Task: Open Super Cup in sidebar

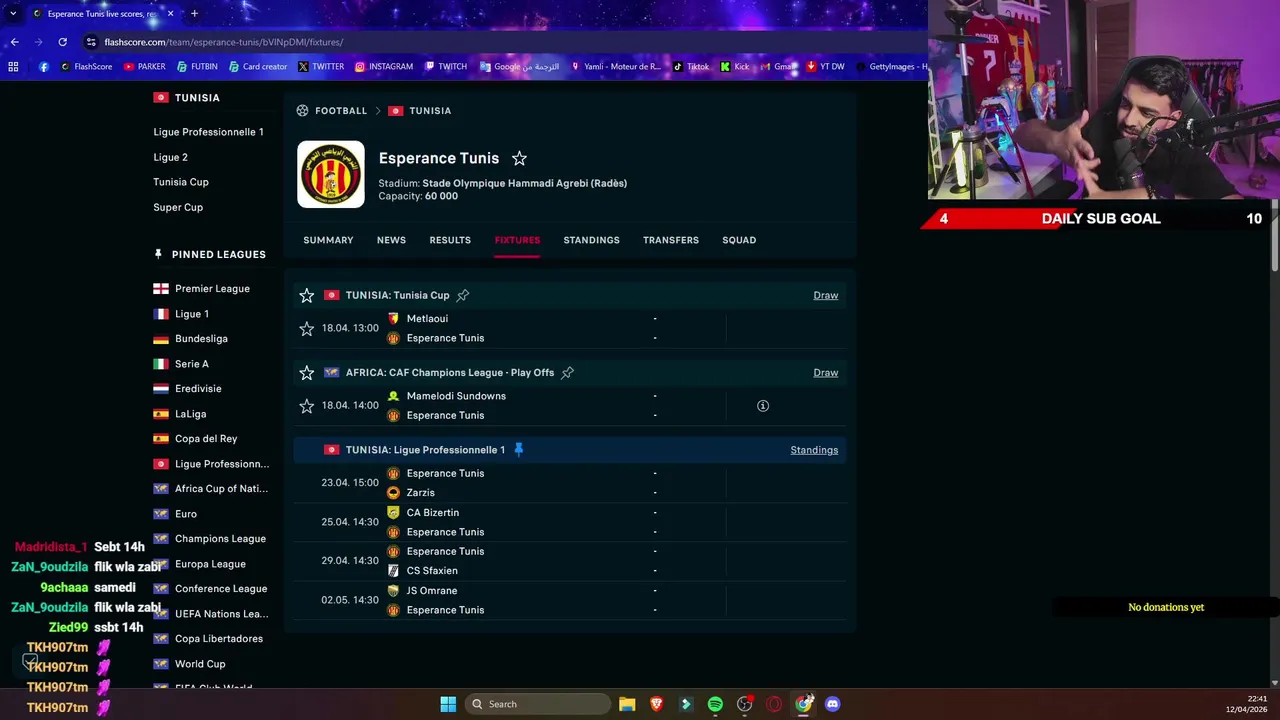Action: [178, 207]
